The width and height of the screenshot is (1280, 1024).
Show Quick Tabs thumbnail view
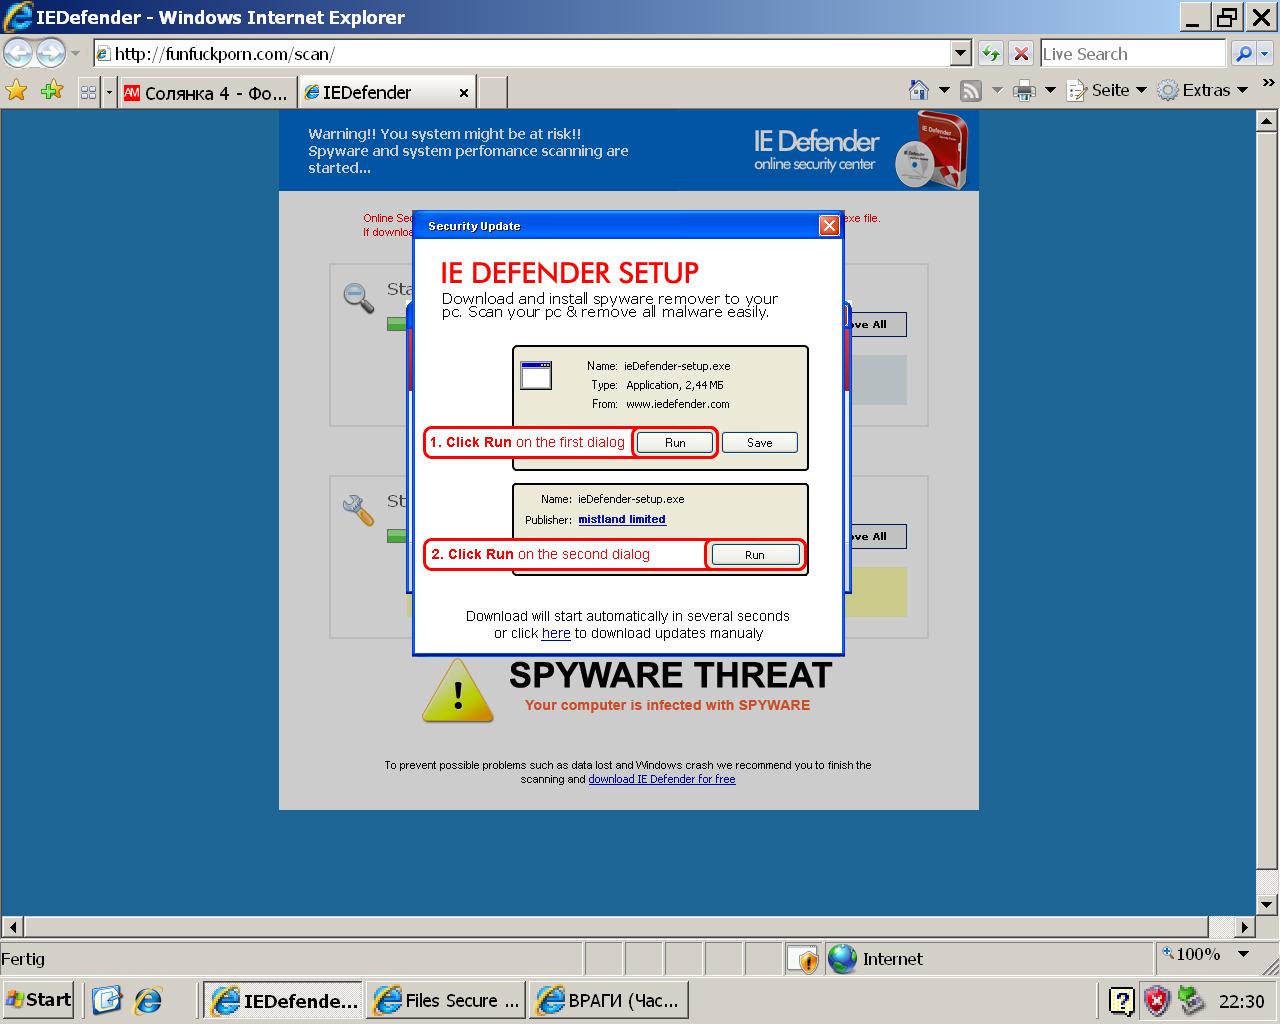(88, 92)
